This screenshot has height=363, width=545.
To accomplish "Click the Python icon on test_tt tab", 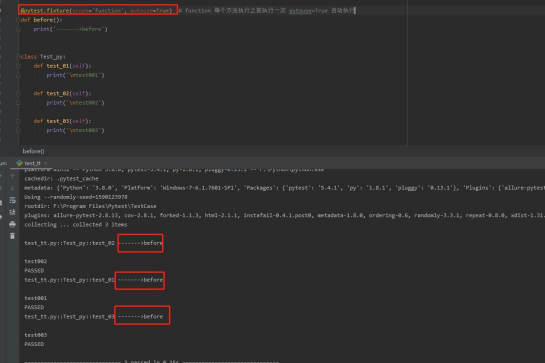I will tap(19, 163).
